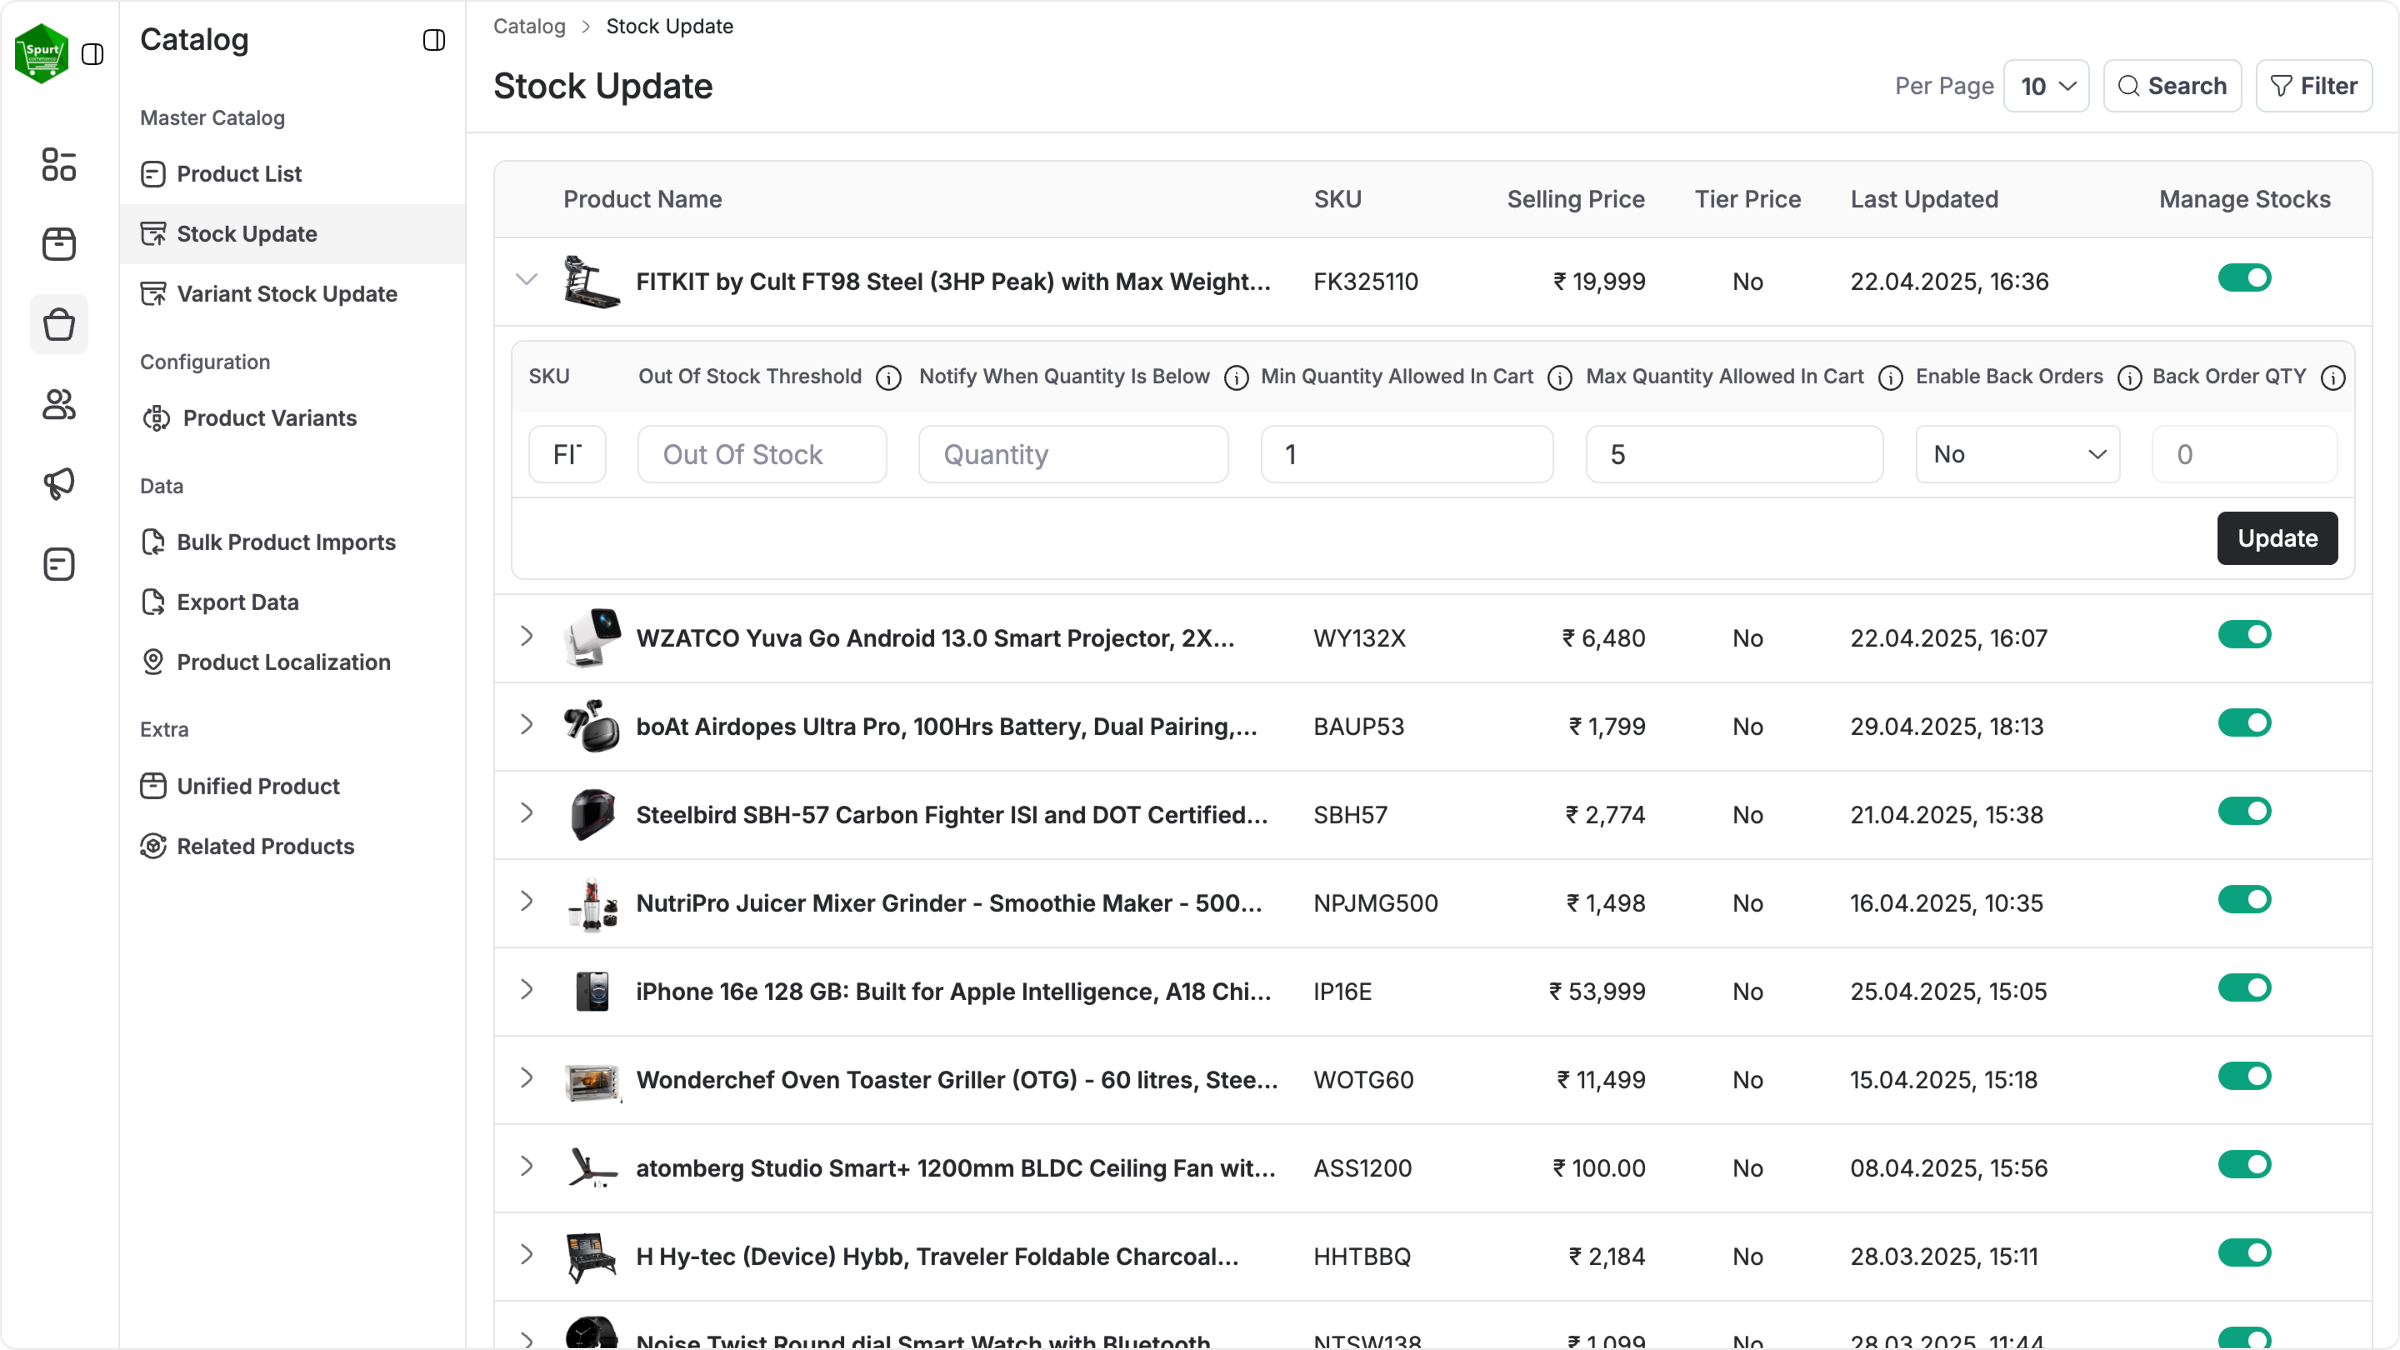
Task: Open Related Products link
Action: pos(292,846)
